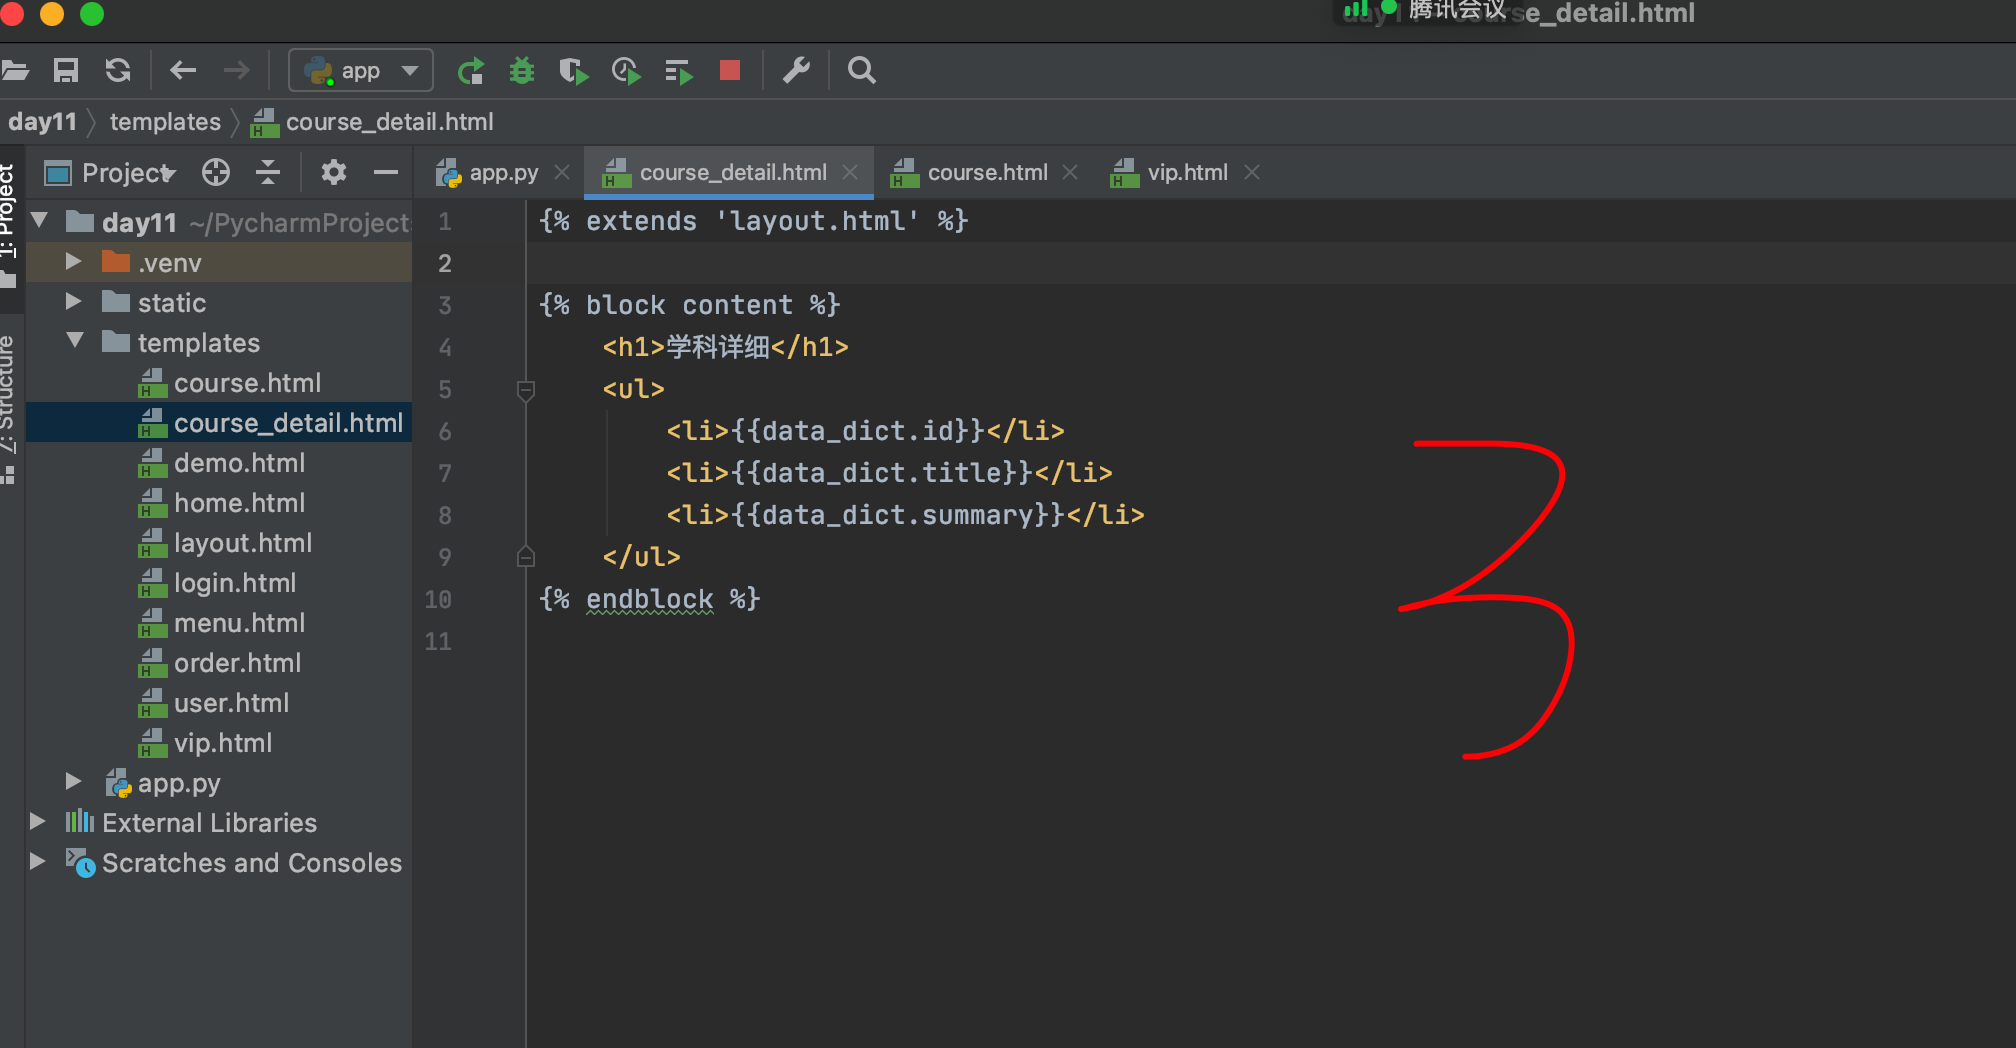
Task: Open file using the folder toolbar icon
Action: tap(15, 70)
